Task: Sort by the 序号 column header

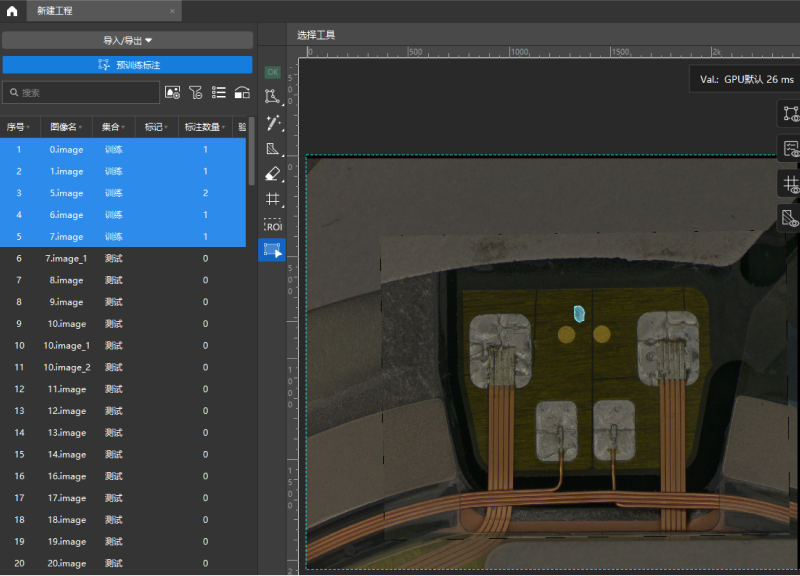Action: (x=18, y=127)
